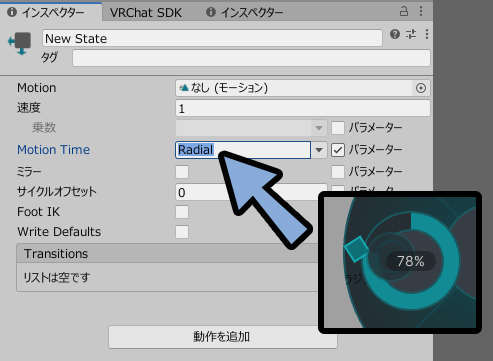This screenshot has width=493, height=361.
Task: Enable the multiplier parameter checkbox
Action: [338, 128]
